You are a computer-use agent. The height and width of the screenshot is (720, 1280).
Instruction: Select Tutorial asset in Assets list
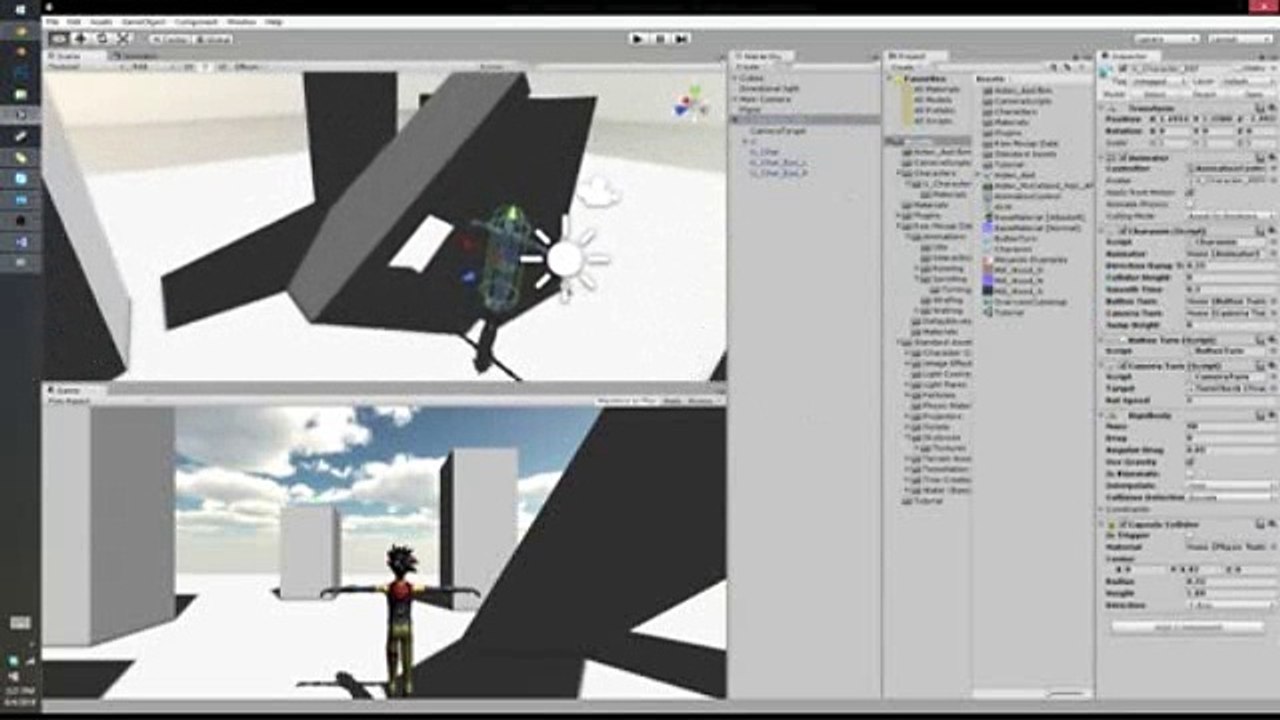point(1009,312)
